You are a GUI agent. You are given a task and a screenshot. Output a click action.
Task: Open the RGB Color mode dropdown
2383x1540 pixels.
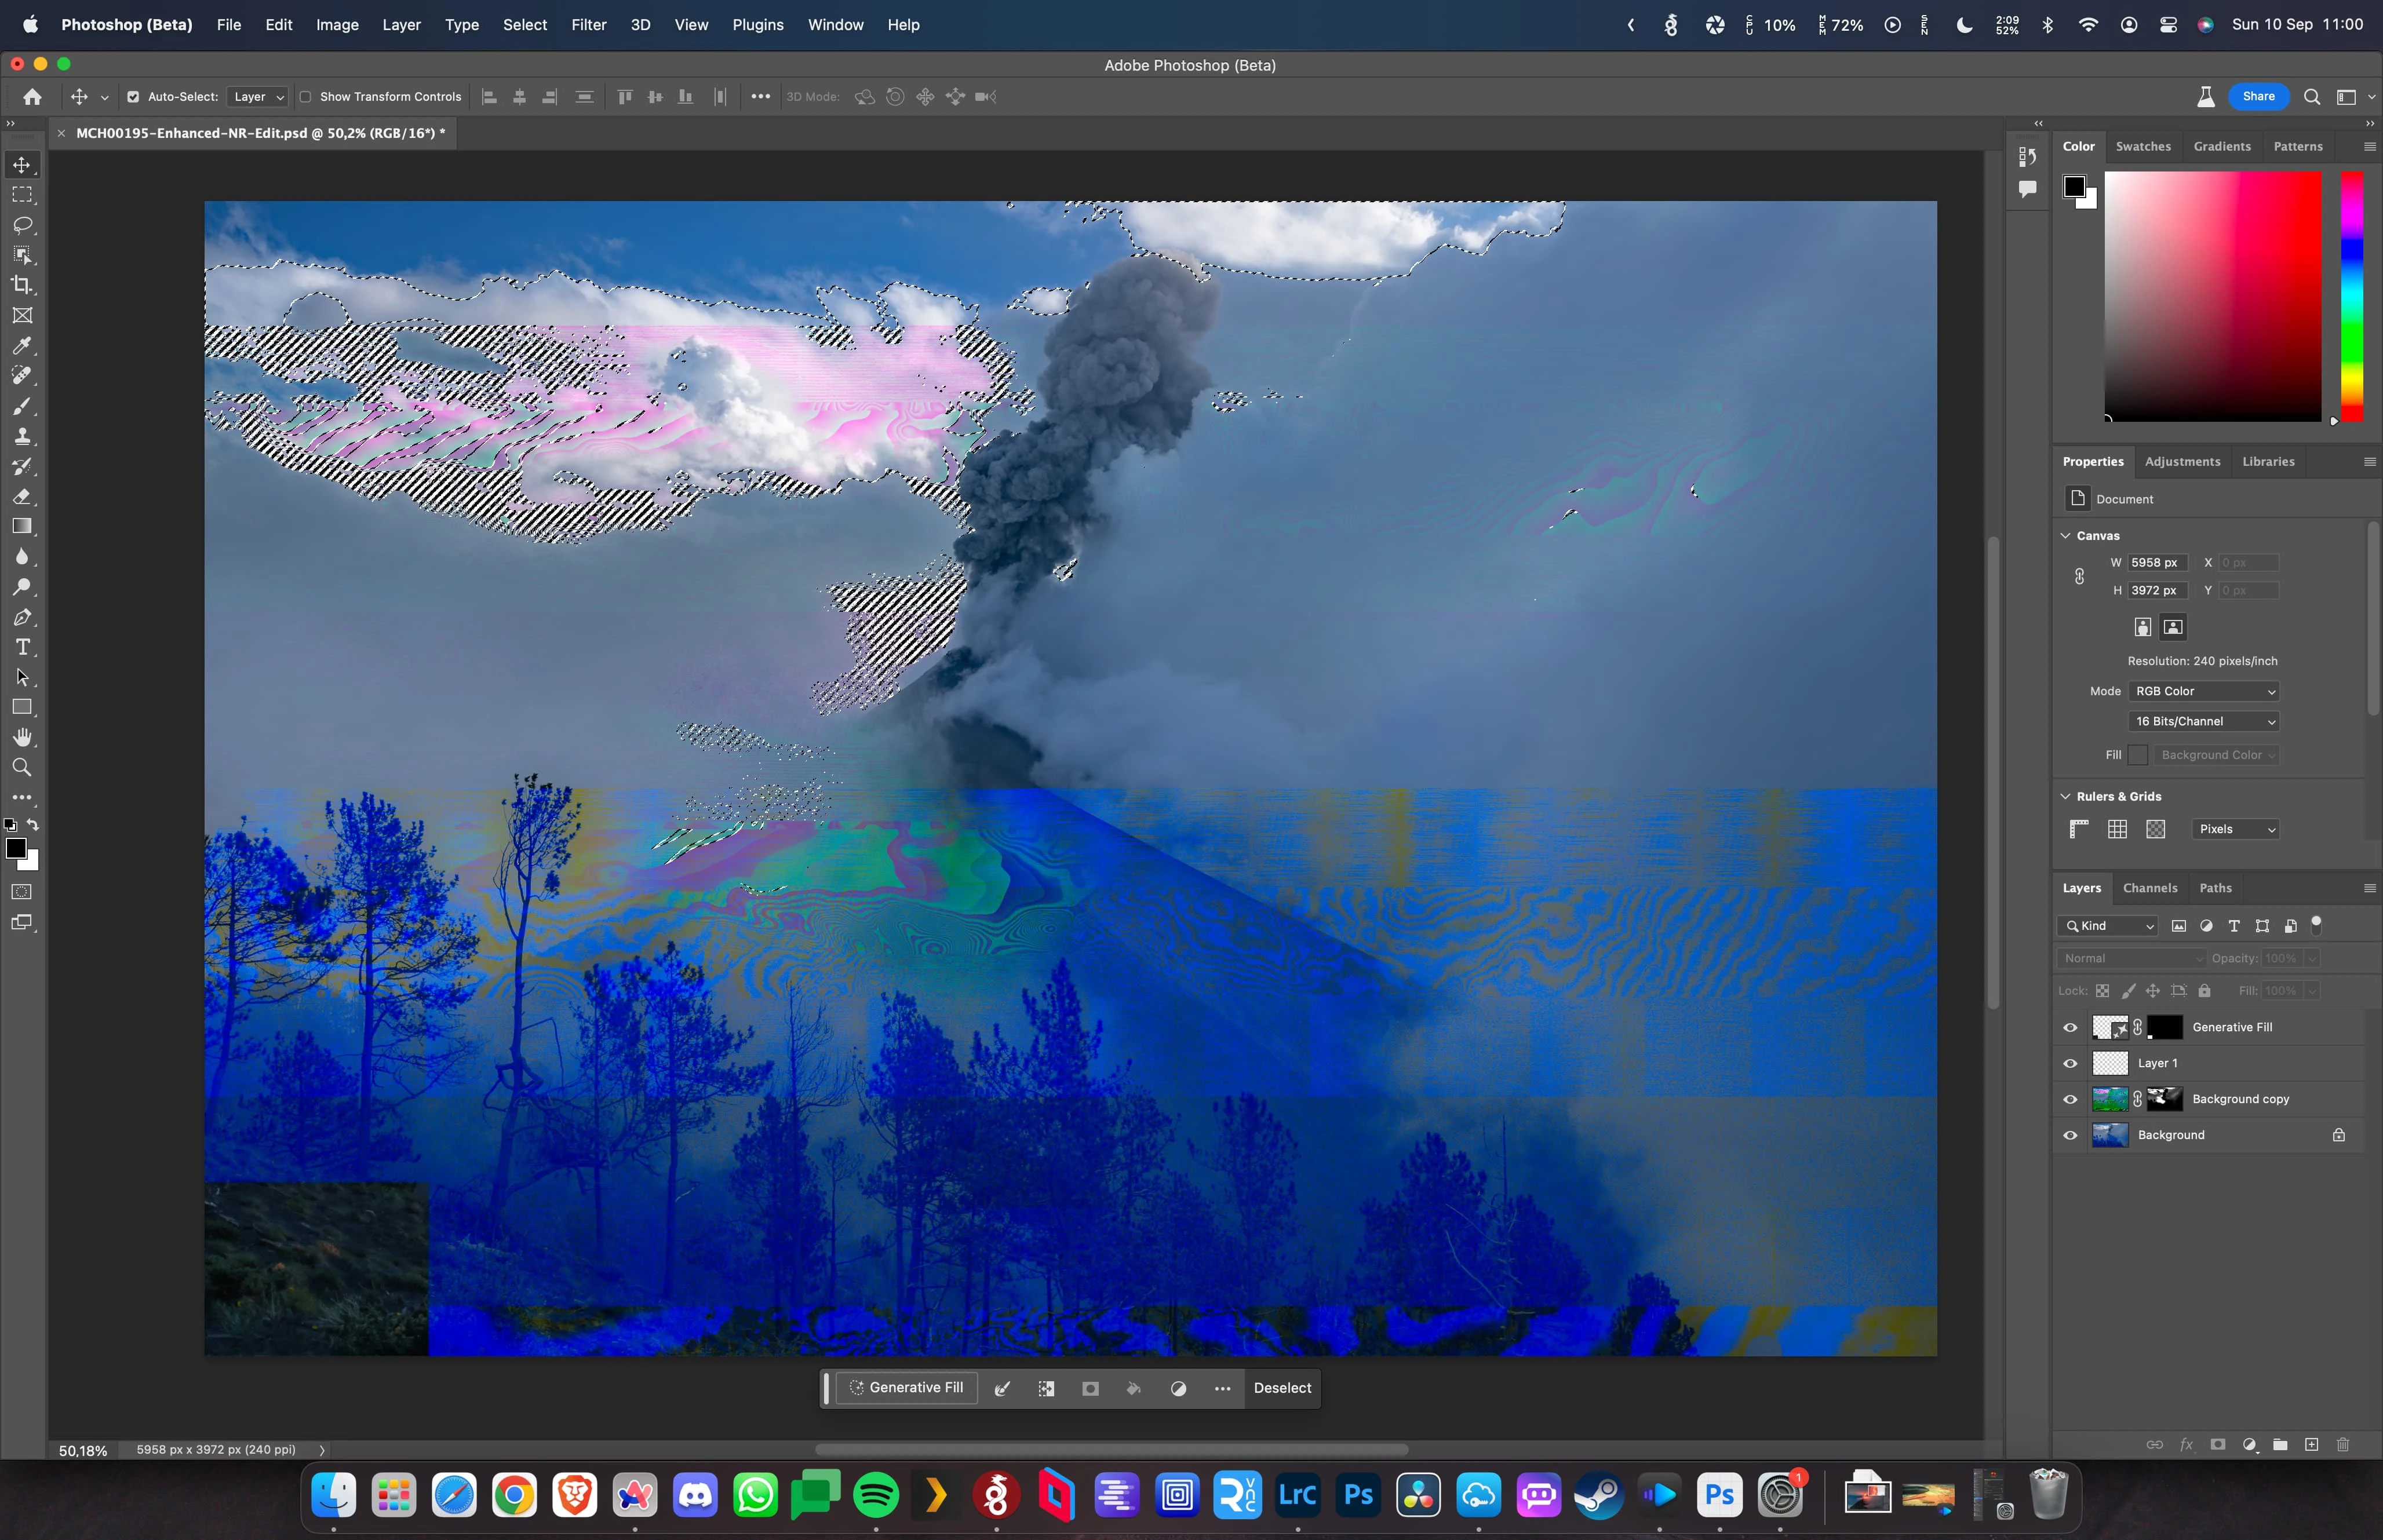(x=2204, y=691)
